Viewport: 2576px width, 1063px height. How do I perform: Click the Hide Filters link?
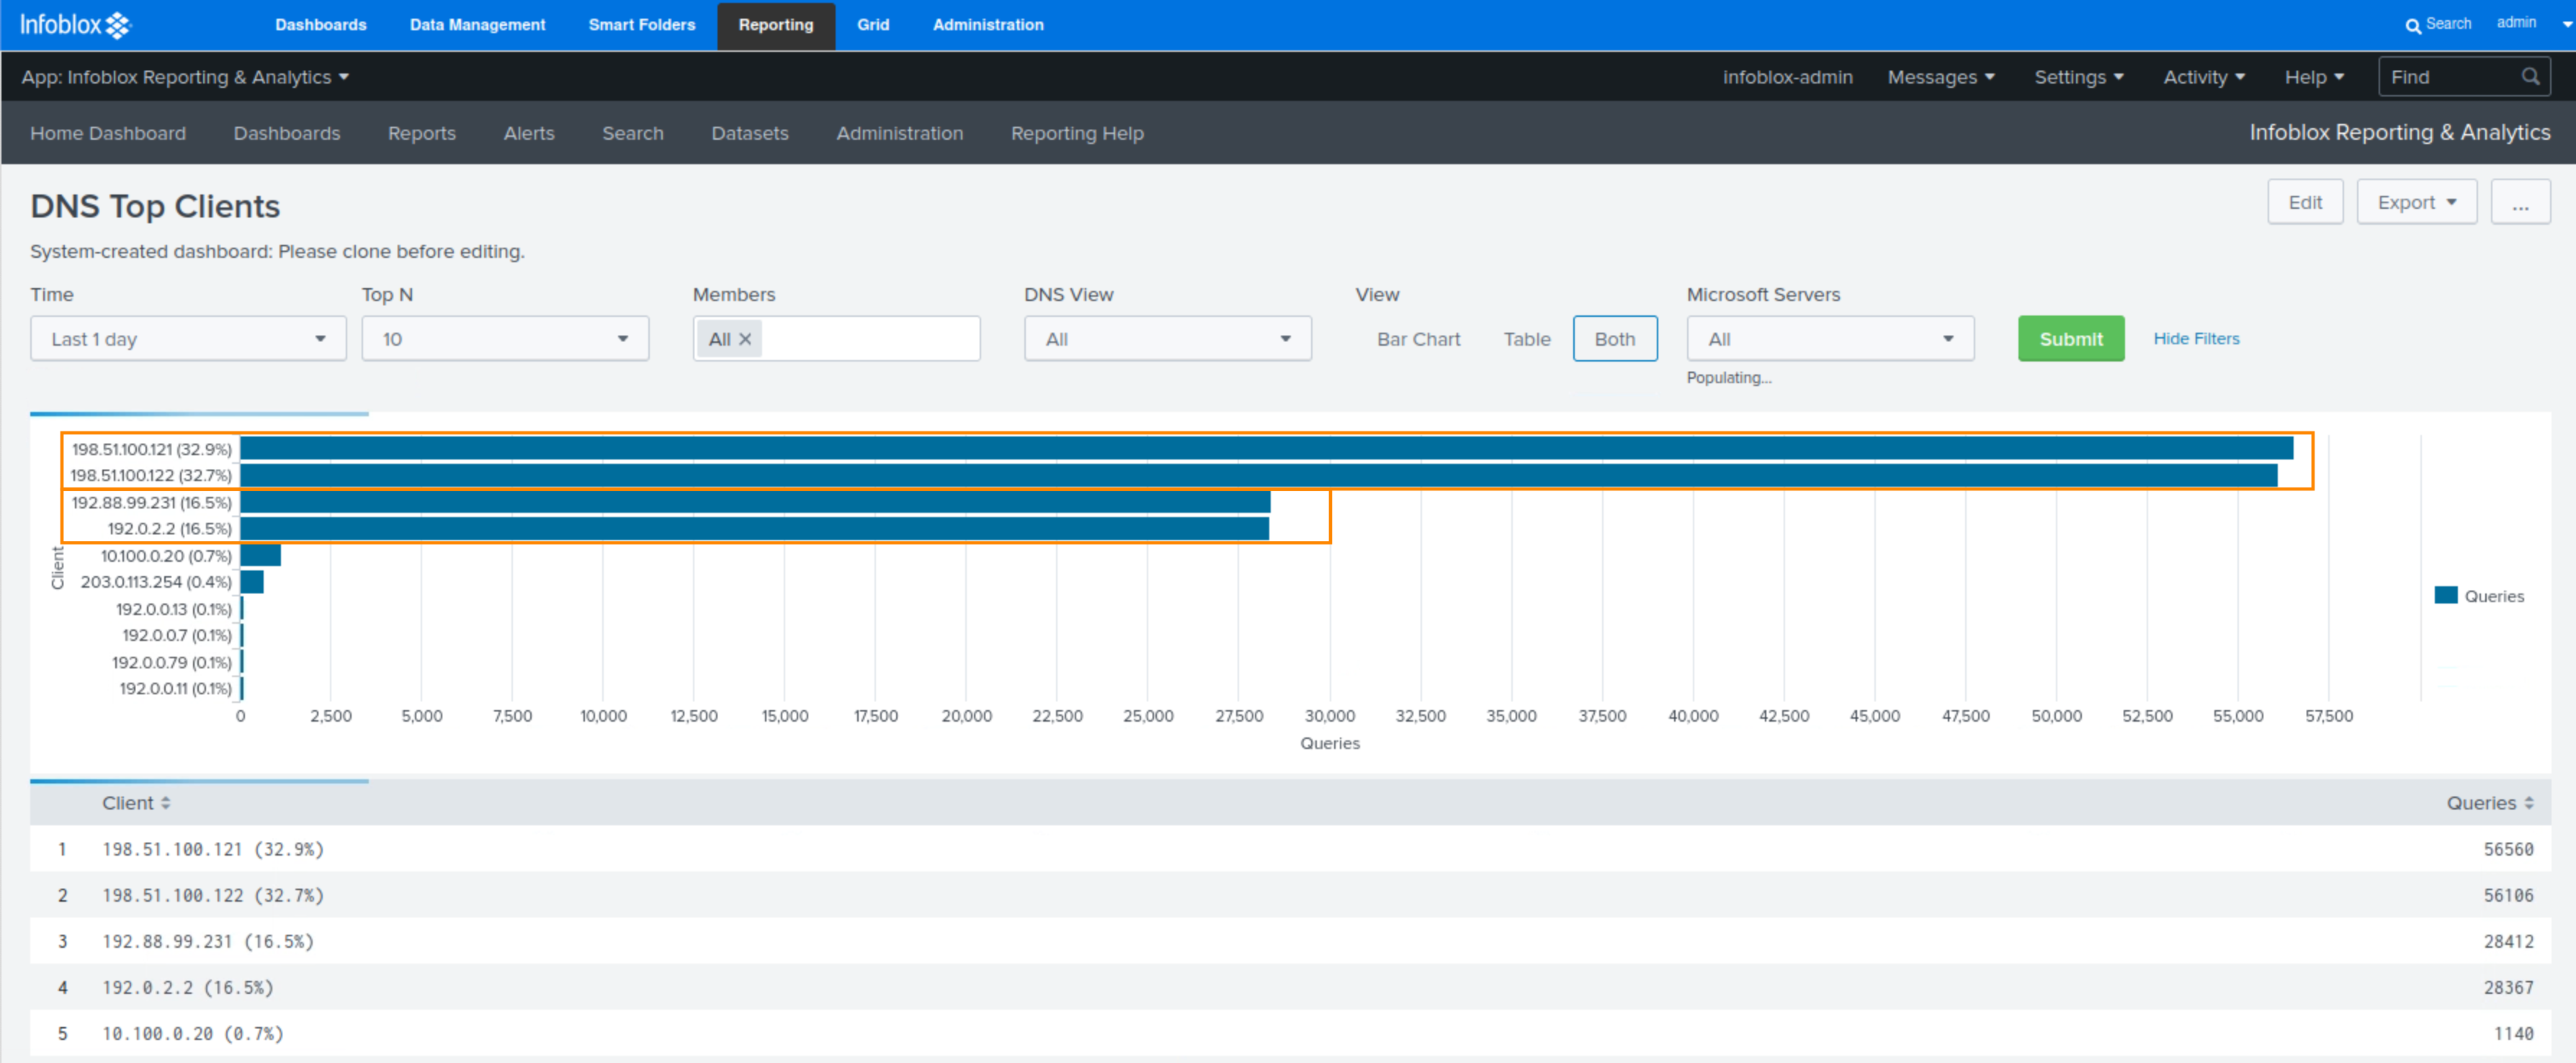(2196, 339)
